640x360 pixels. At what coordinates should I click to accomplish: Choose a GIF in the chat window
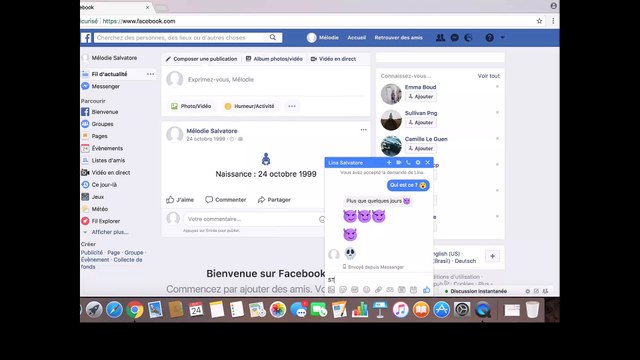[355, 289]
